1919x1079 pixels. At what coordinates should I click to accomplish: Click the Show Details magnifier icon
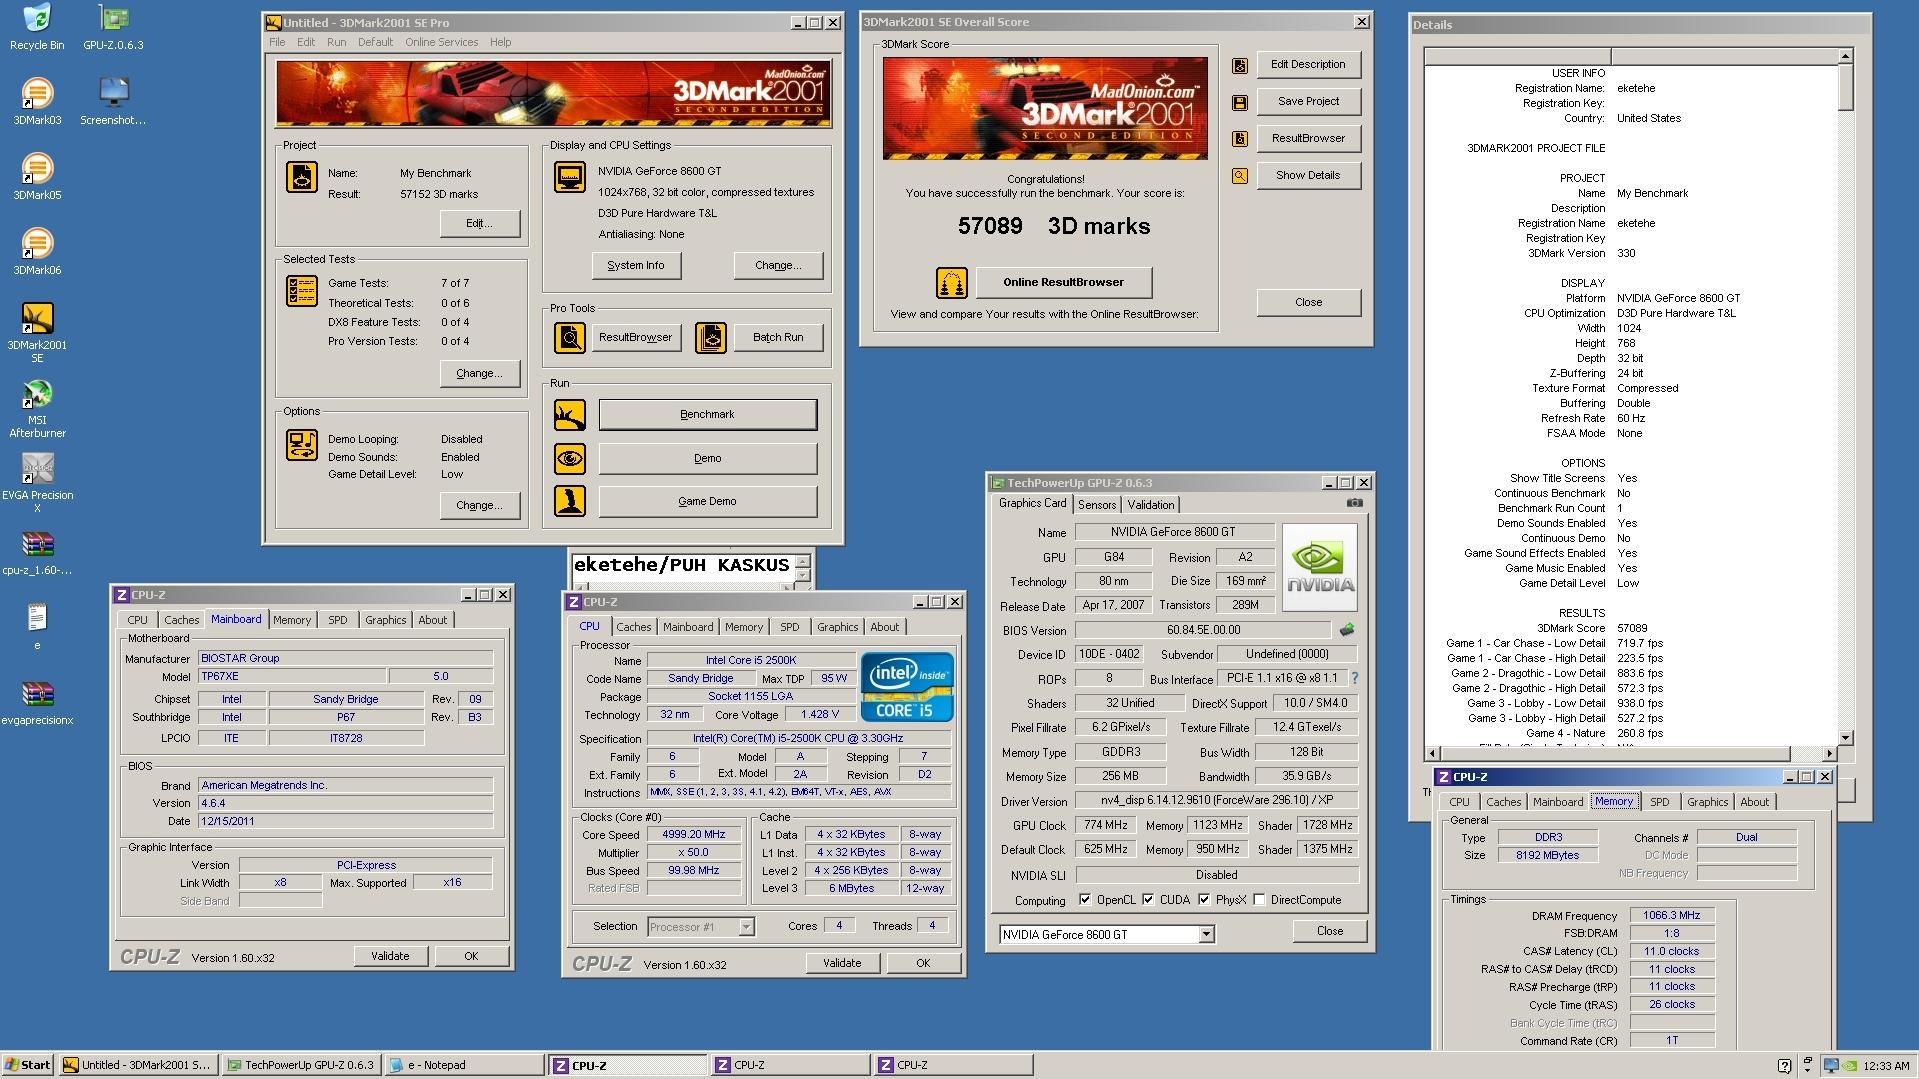[1239, 176]
